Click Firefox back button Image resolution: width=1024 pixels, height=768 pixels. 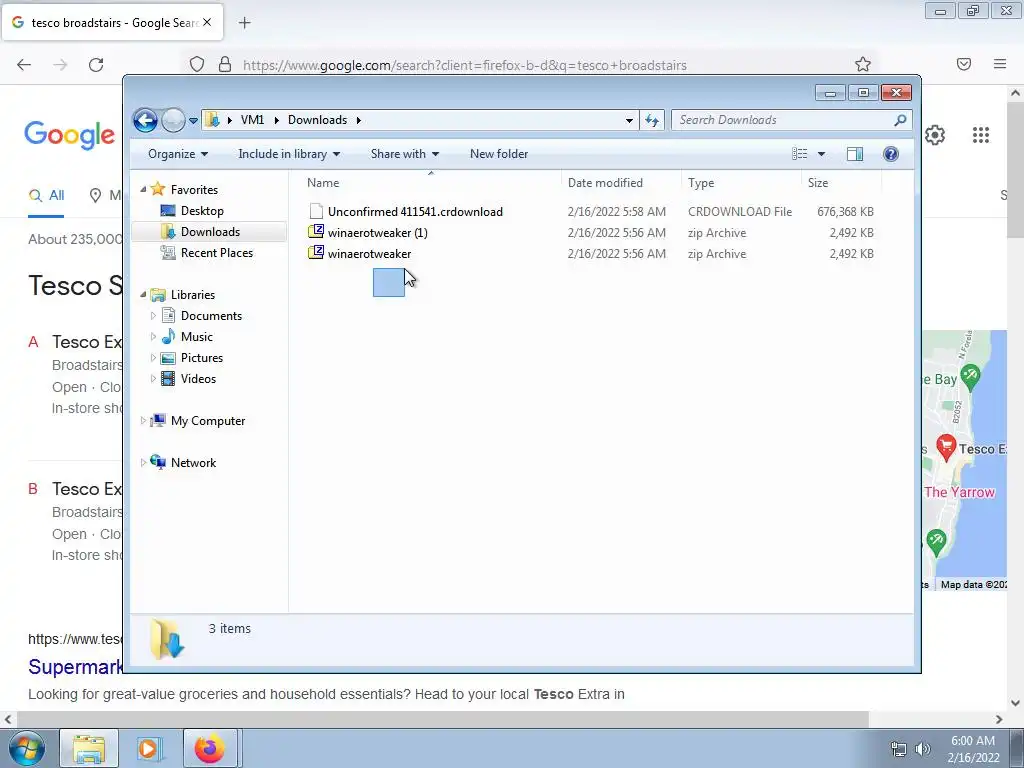point(24,65)
